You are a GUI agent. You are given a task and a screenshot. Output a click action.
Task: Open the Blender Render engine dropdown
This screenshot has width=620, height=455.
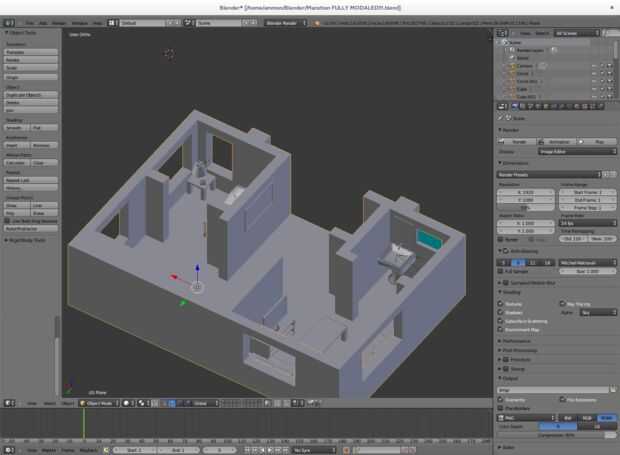point(285,23)
